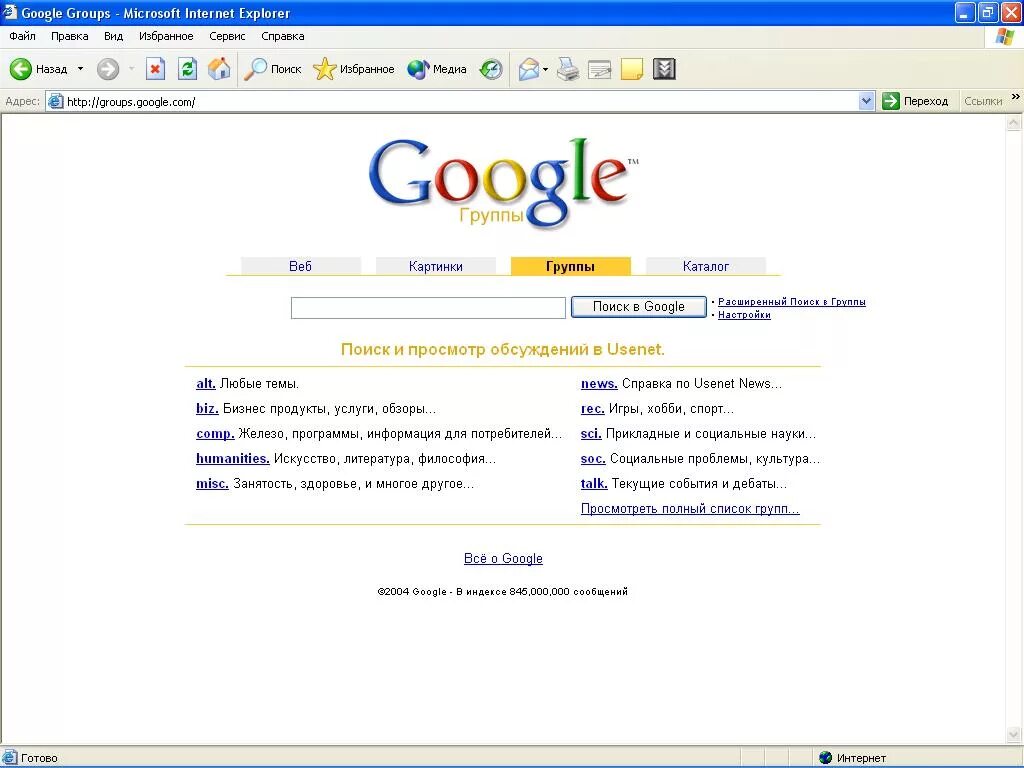Viewport: 1024px width, 768px height.
Task: Open the Сервис menu
Action: pos(227,36)
